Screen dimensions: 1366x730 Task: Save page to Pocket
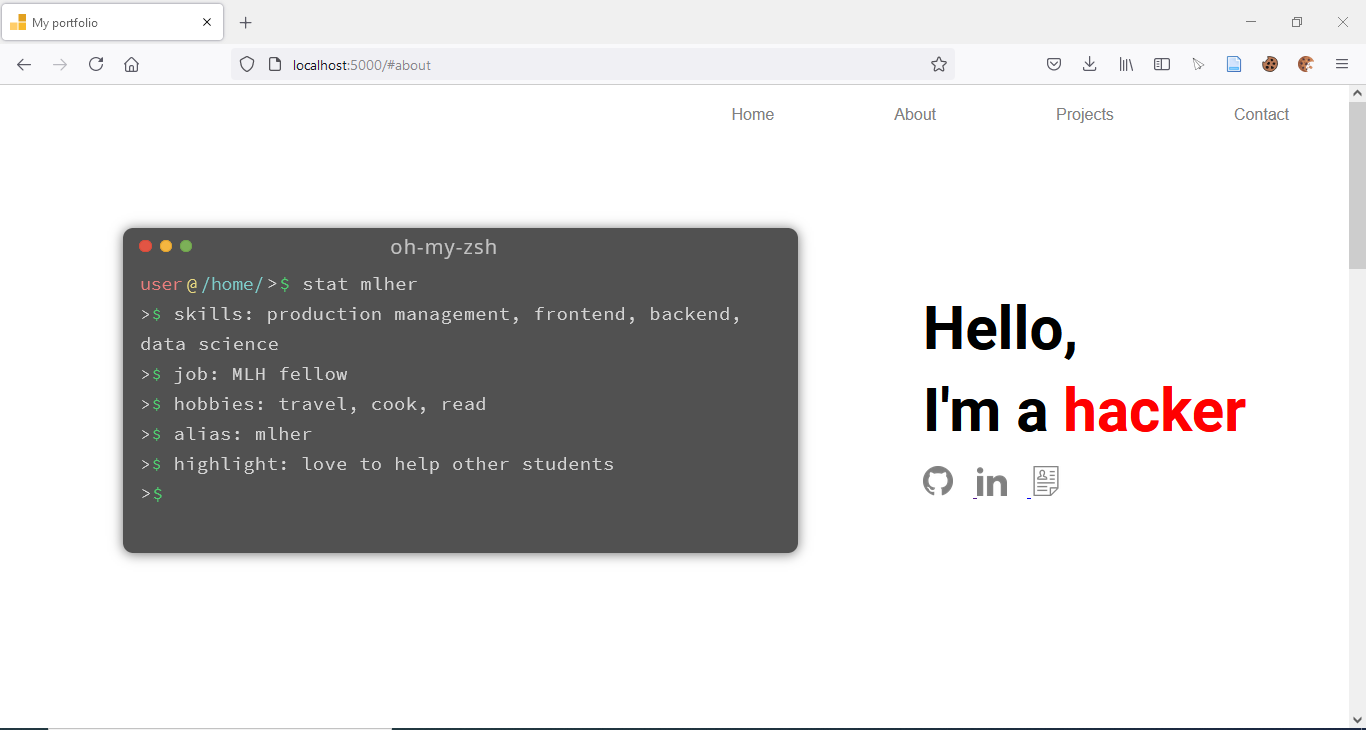(1054, 64)
